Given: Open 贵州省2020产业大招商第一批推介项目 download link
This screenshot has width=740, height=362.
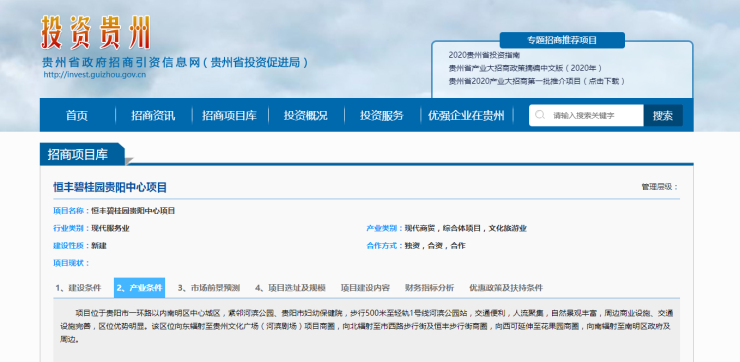Looking at the screenshot, I should [x=537, y=81].
